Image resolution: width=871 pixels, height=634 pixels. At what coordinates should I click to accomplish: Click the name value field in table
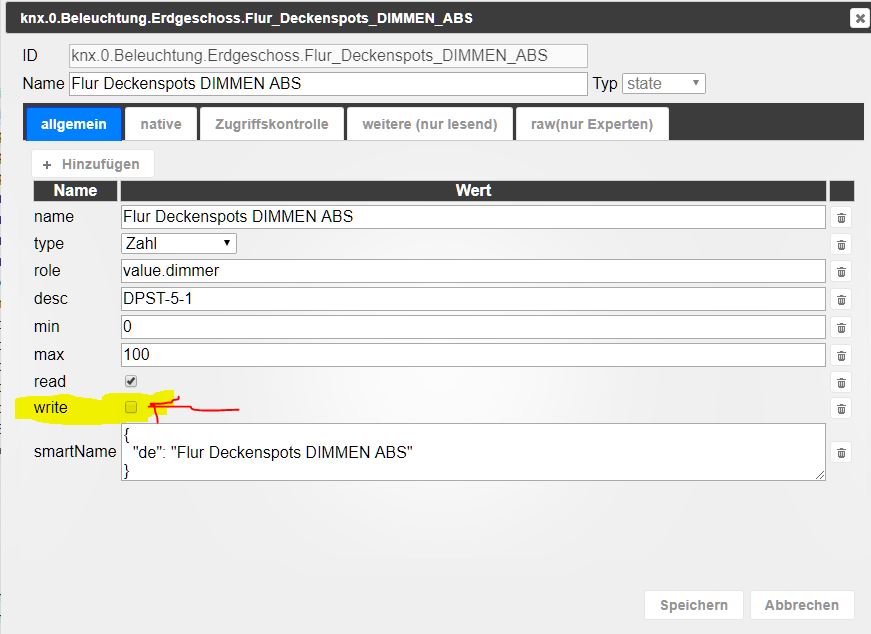pyautogui.click(x=473, y=217)
